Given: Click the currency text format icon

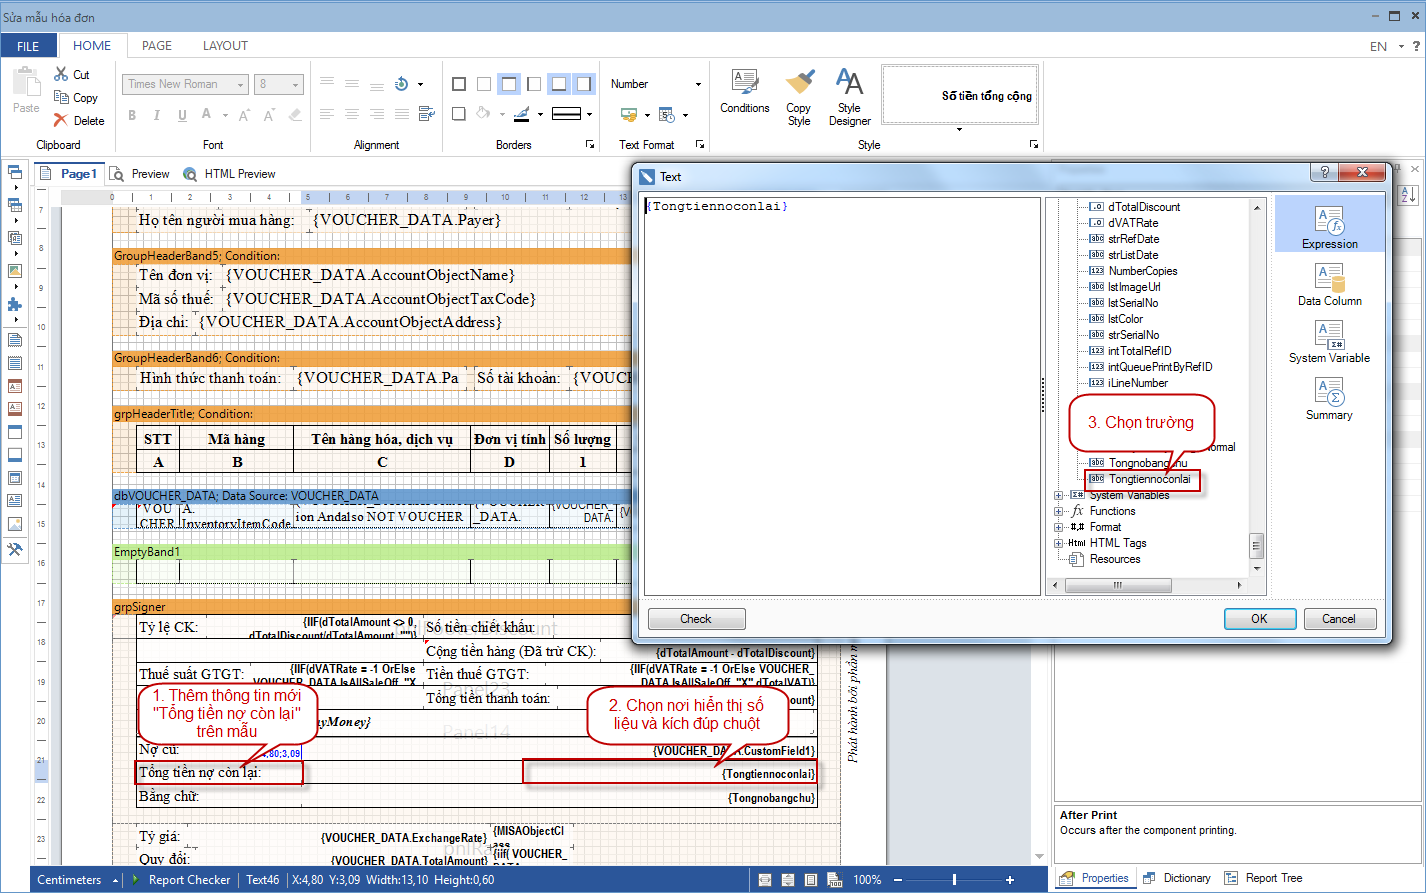Looking at the screenshot, I should coord(629,114).
